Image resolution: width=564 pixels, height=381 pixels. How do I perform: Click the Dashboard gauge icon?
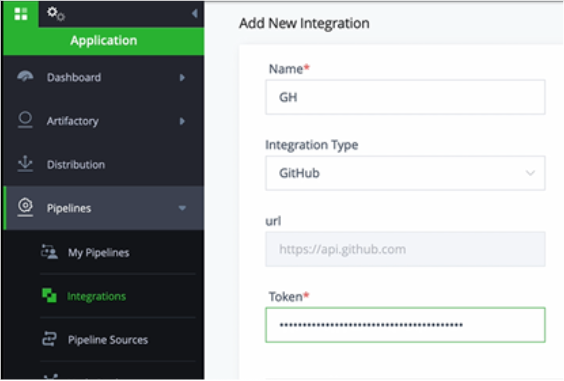(x=25, y=76)
